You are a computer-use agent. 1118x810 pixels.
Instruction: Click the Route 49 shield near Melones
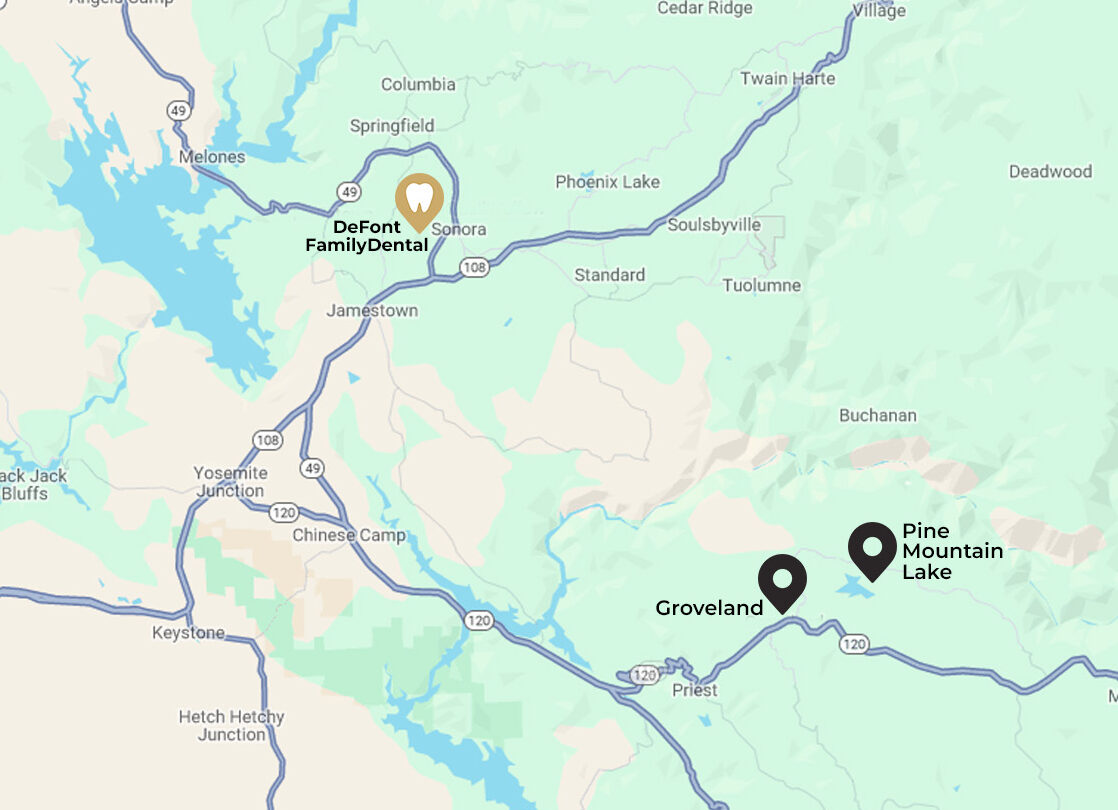click(178, 111)
